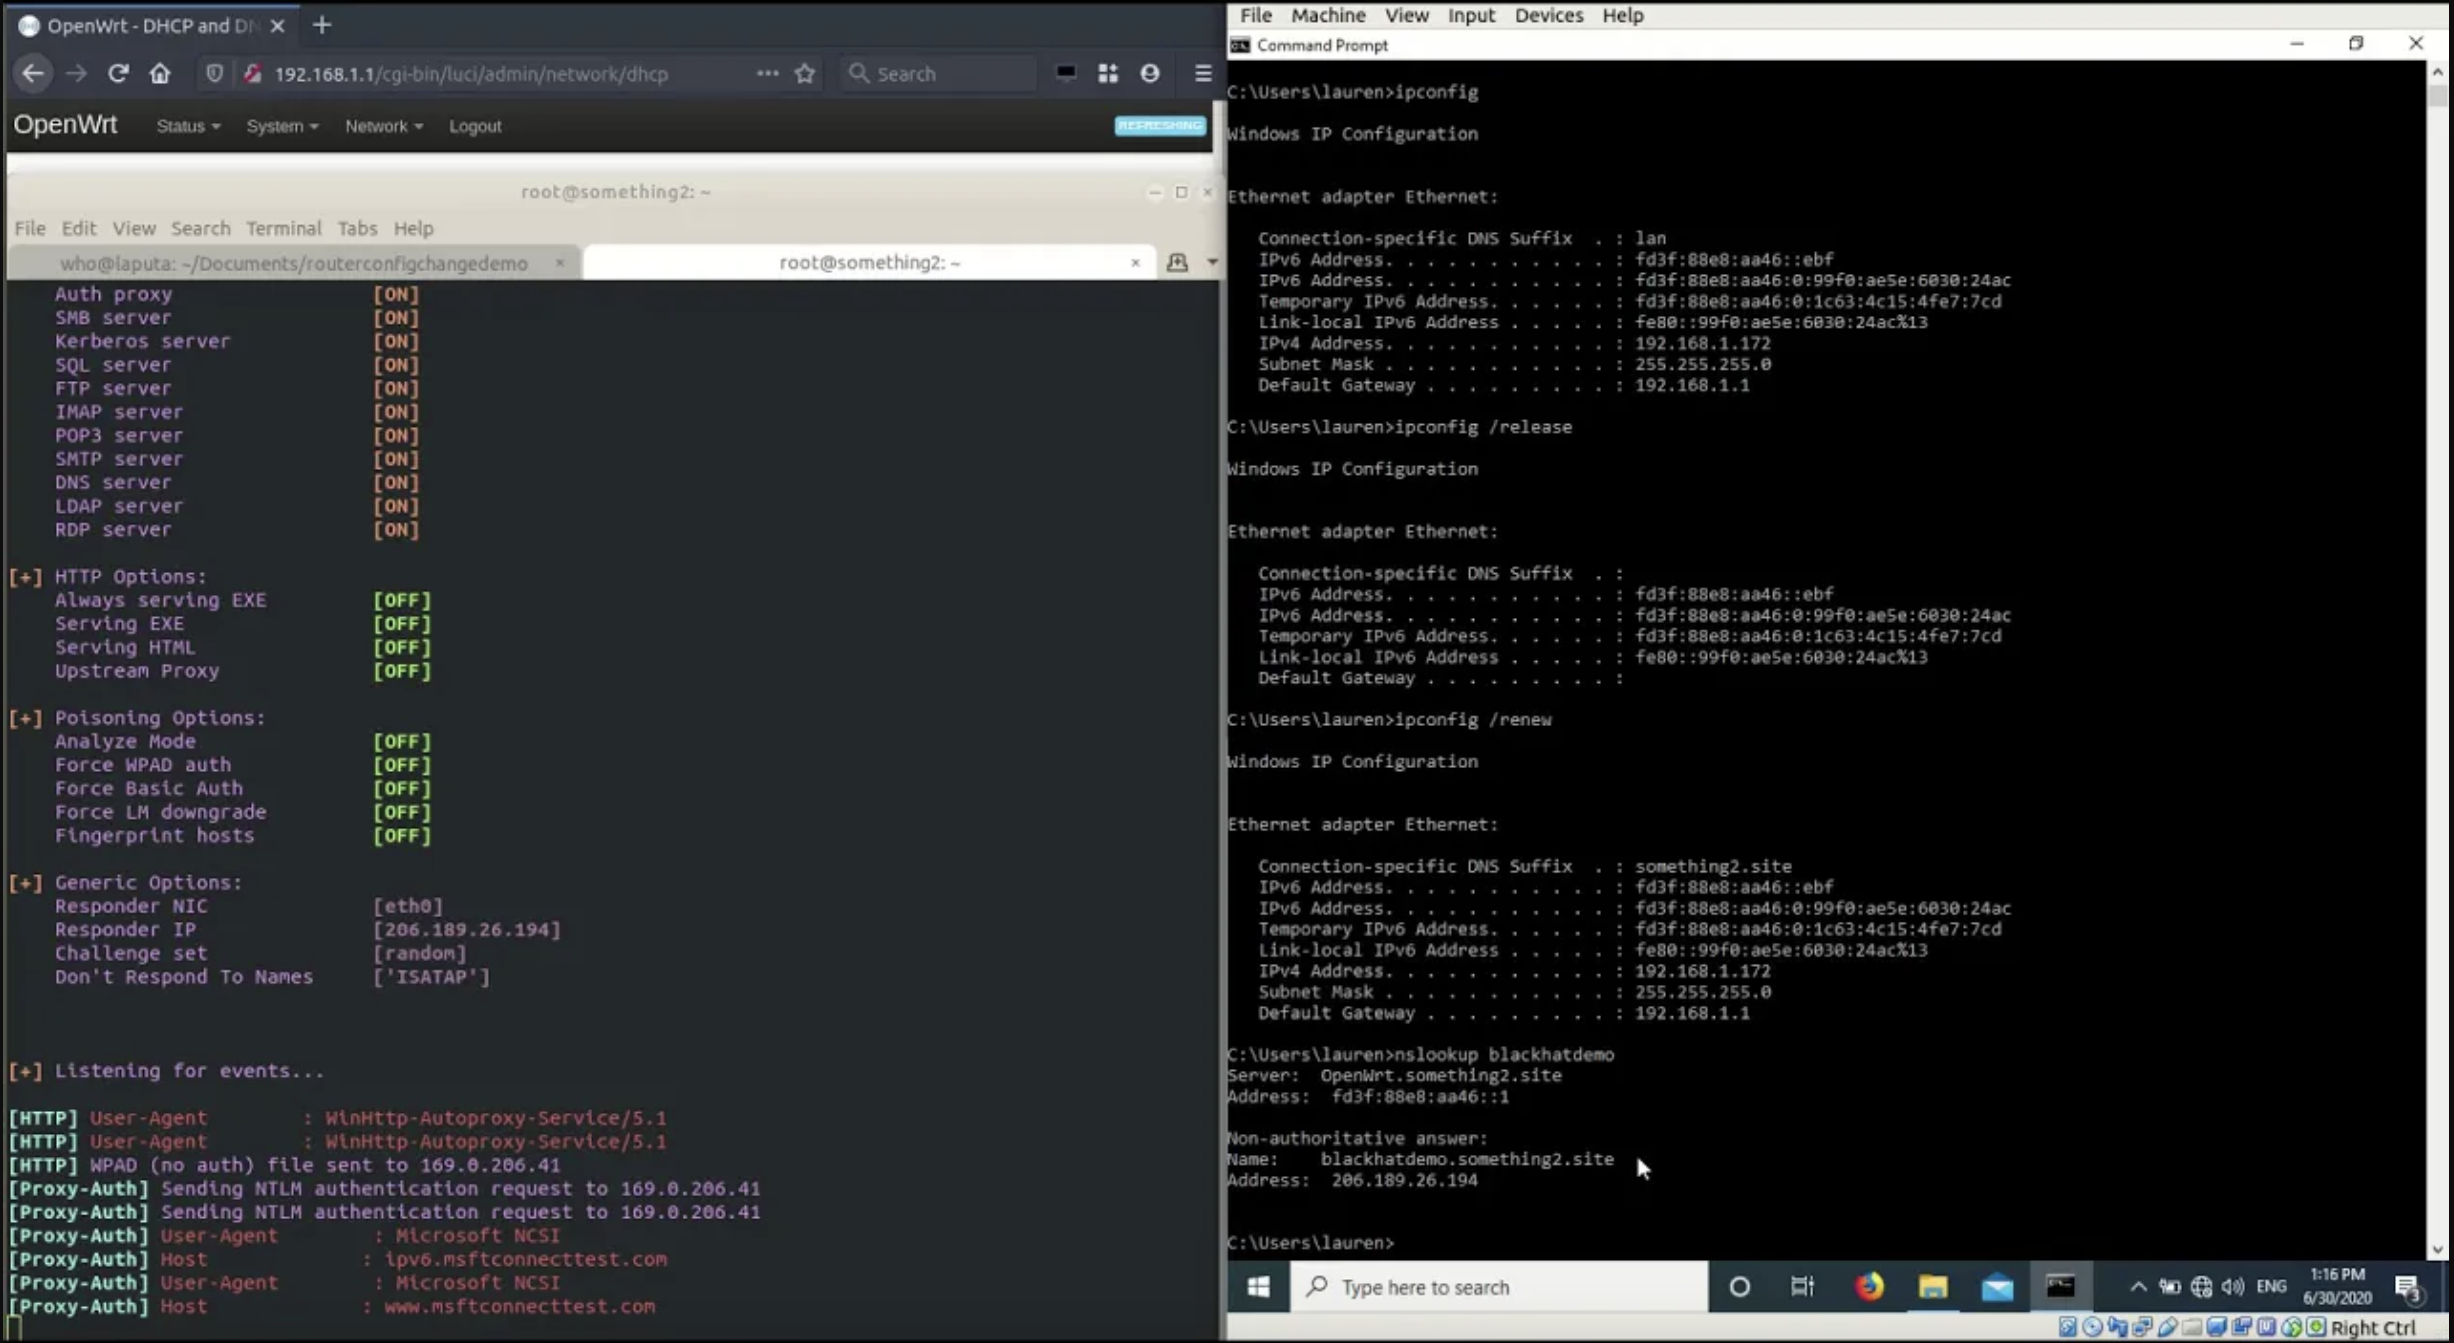
Task: Open Firefox hamburger application menu
Action: (1203, 73)
